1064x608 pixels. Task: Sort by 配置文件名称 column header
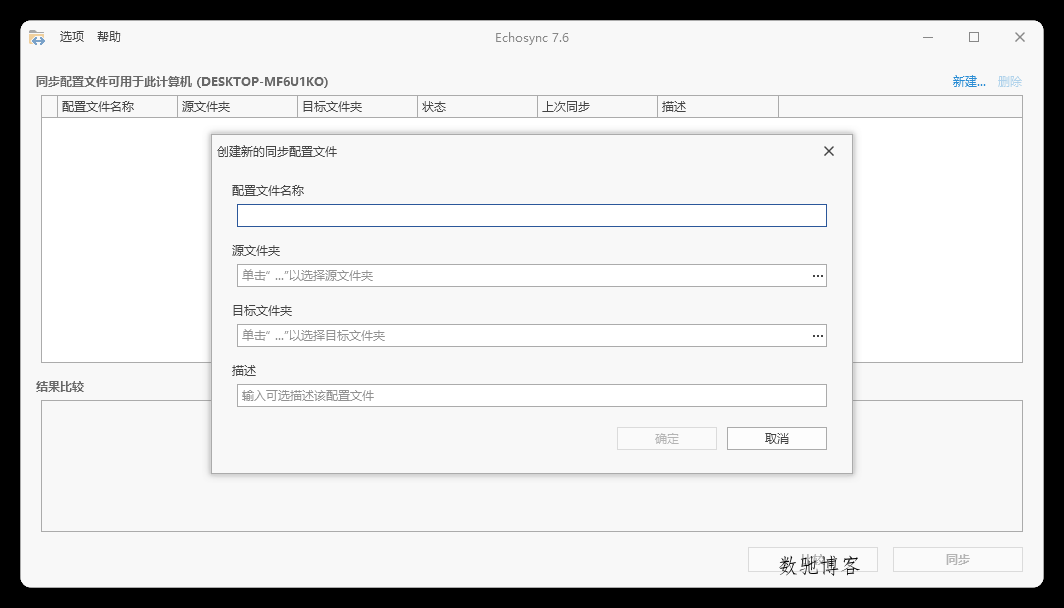pos(117,107)
